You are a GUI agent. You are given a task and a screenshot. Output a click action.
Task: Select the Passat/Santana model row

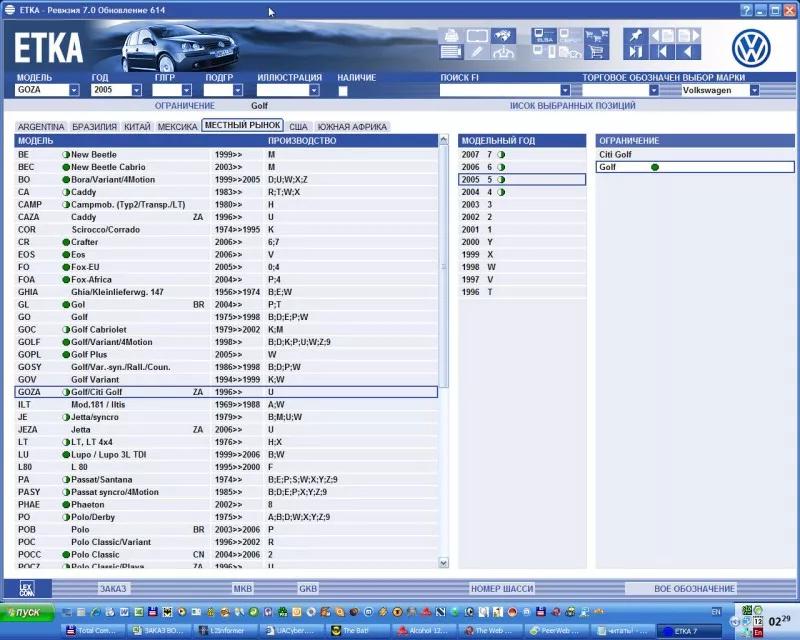[226, 479]
